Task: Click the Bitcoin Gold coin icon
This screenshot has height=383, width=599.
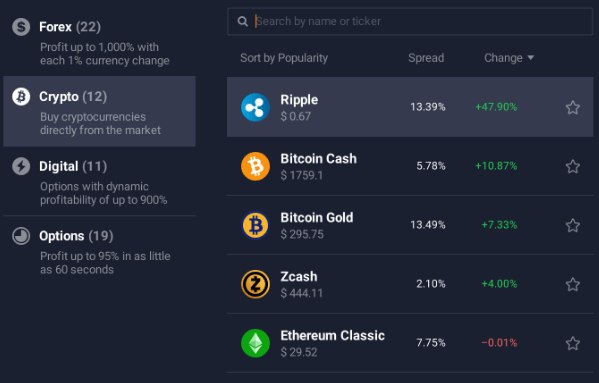Action: coord(255,225)
